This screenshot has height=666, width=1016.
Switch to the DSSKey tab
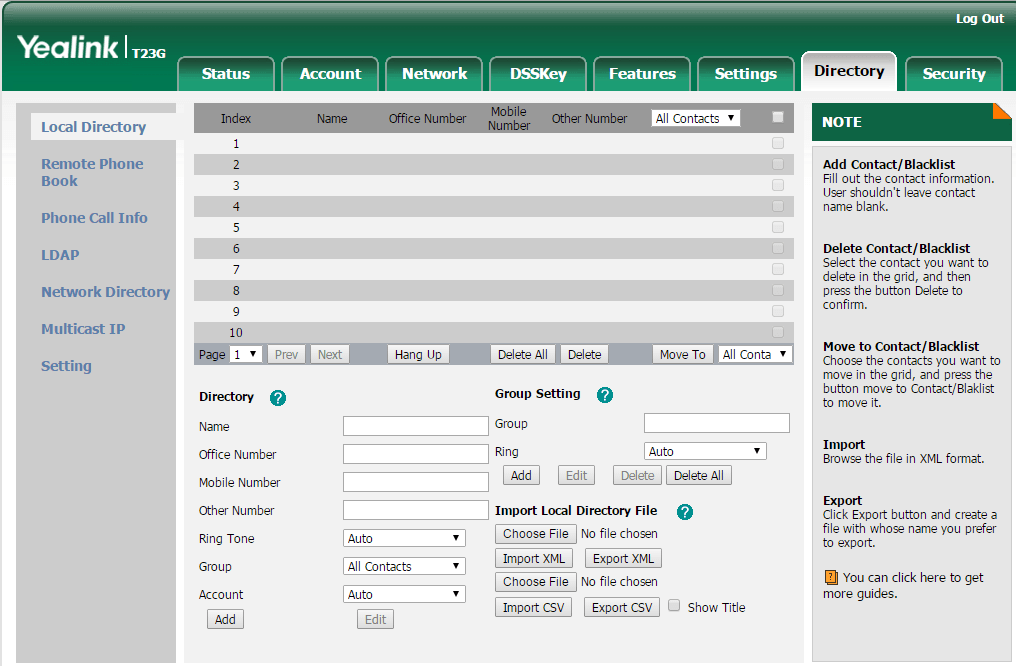pyautogui.click(x=538, y=73)
